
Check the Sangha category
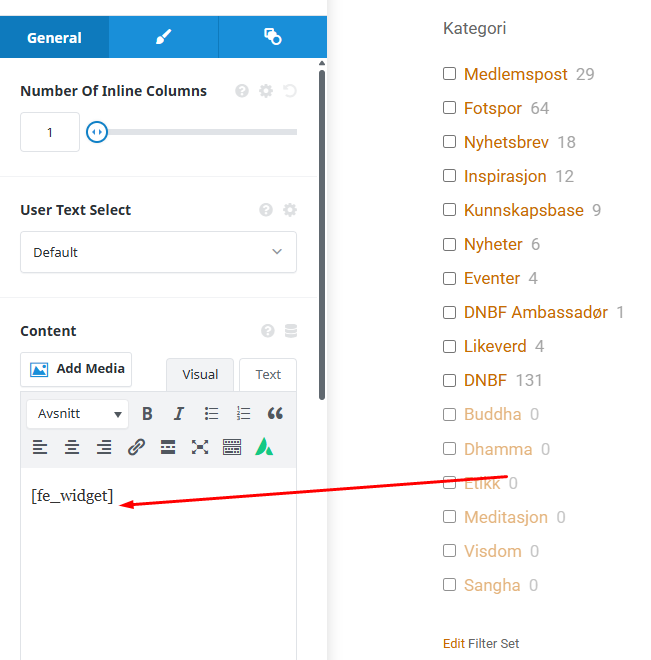coord(449,585)
